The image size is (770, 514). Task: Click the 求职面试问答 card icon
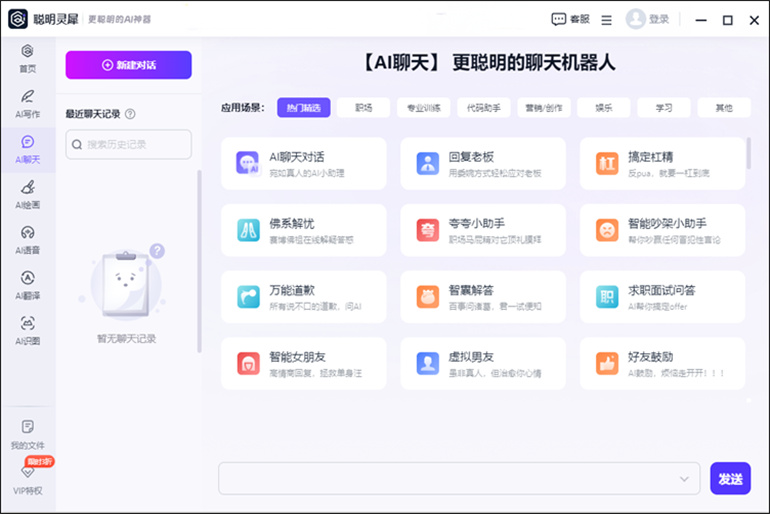[607, 297]
